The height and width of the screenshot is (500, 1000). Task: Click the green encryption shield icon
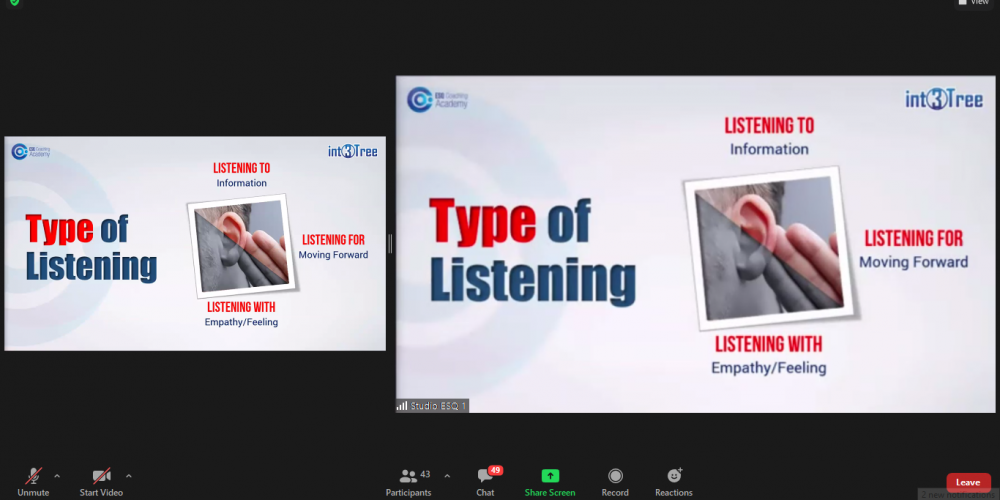click(x=15, y=3)
